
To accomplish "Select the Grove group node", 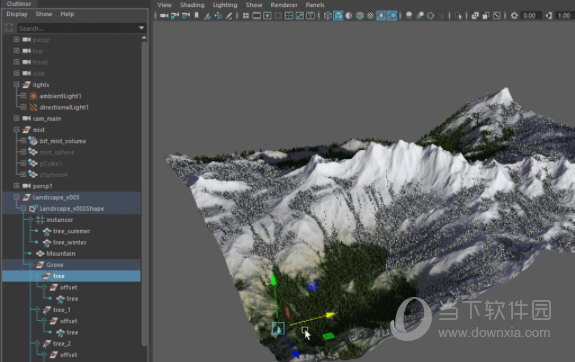I will coord(55,265).
